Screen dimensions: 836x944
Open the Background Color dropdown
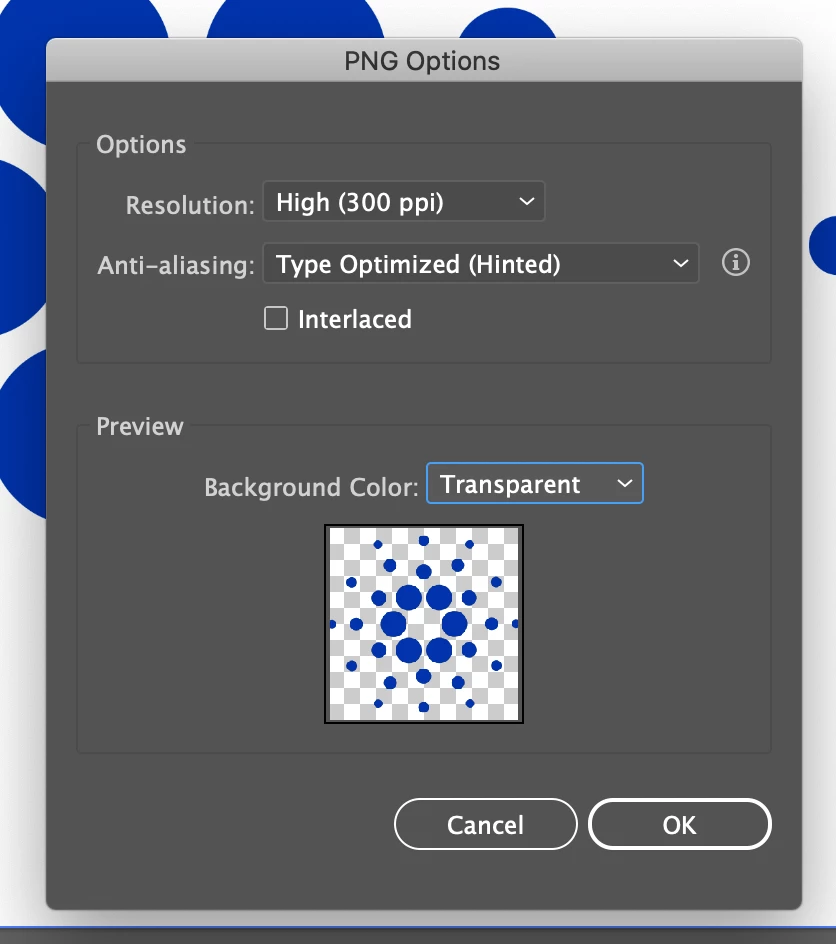(x=534, y=483)
